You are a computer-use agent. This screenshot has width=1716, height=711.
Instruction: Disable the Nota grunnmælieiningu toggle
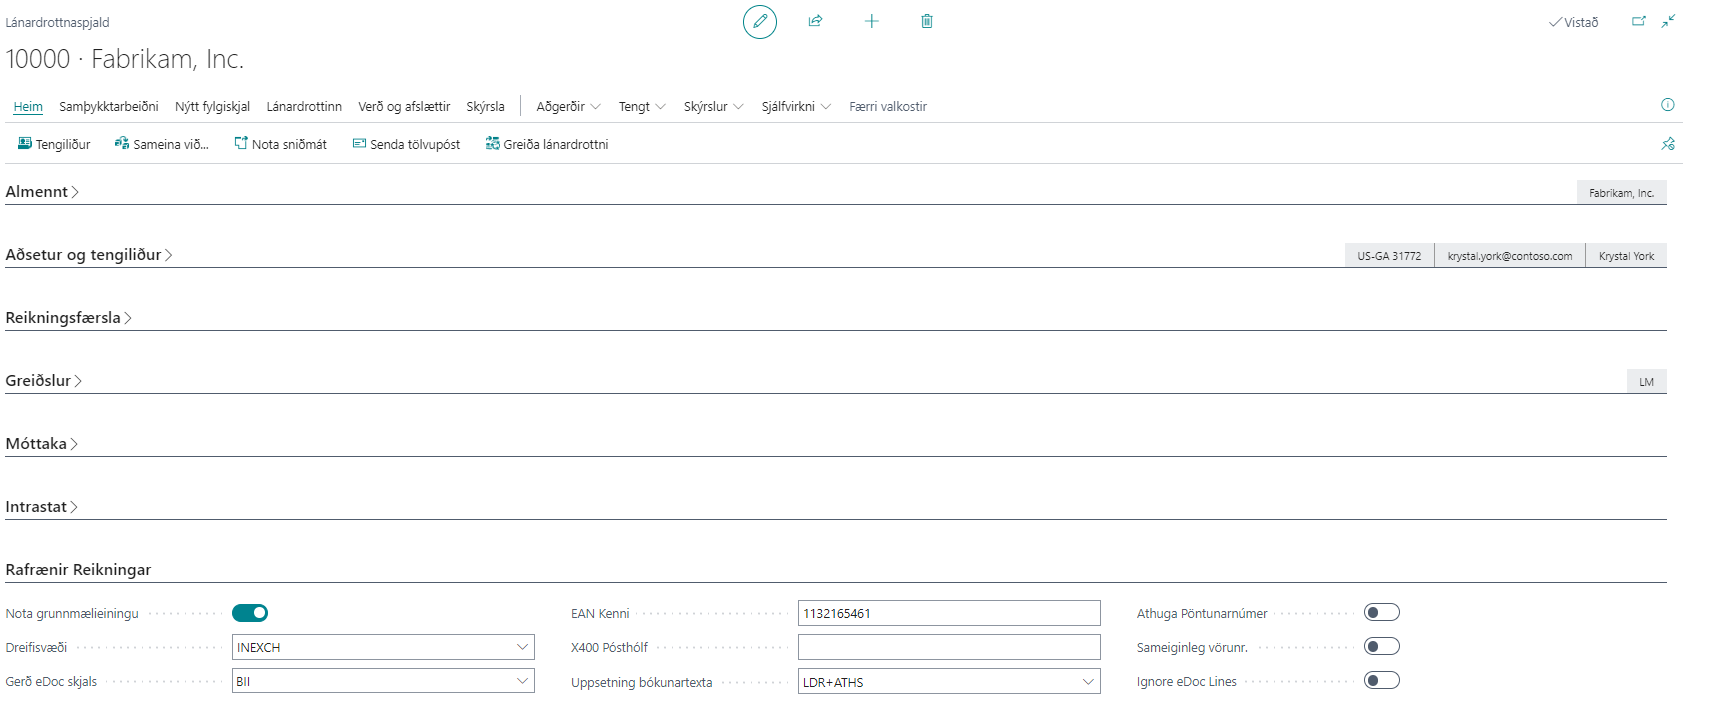250,613
